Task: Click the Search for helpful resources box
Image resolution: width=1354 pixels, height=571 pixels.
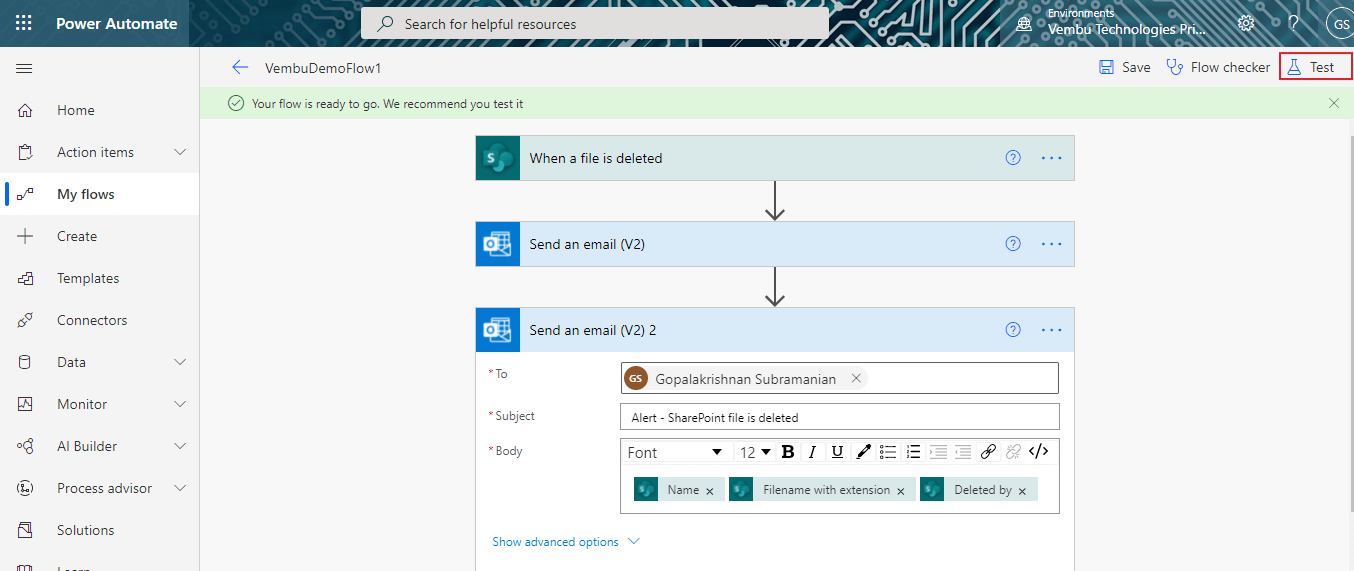Action: coord(595,24)
